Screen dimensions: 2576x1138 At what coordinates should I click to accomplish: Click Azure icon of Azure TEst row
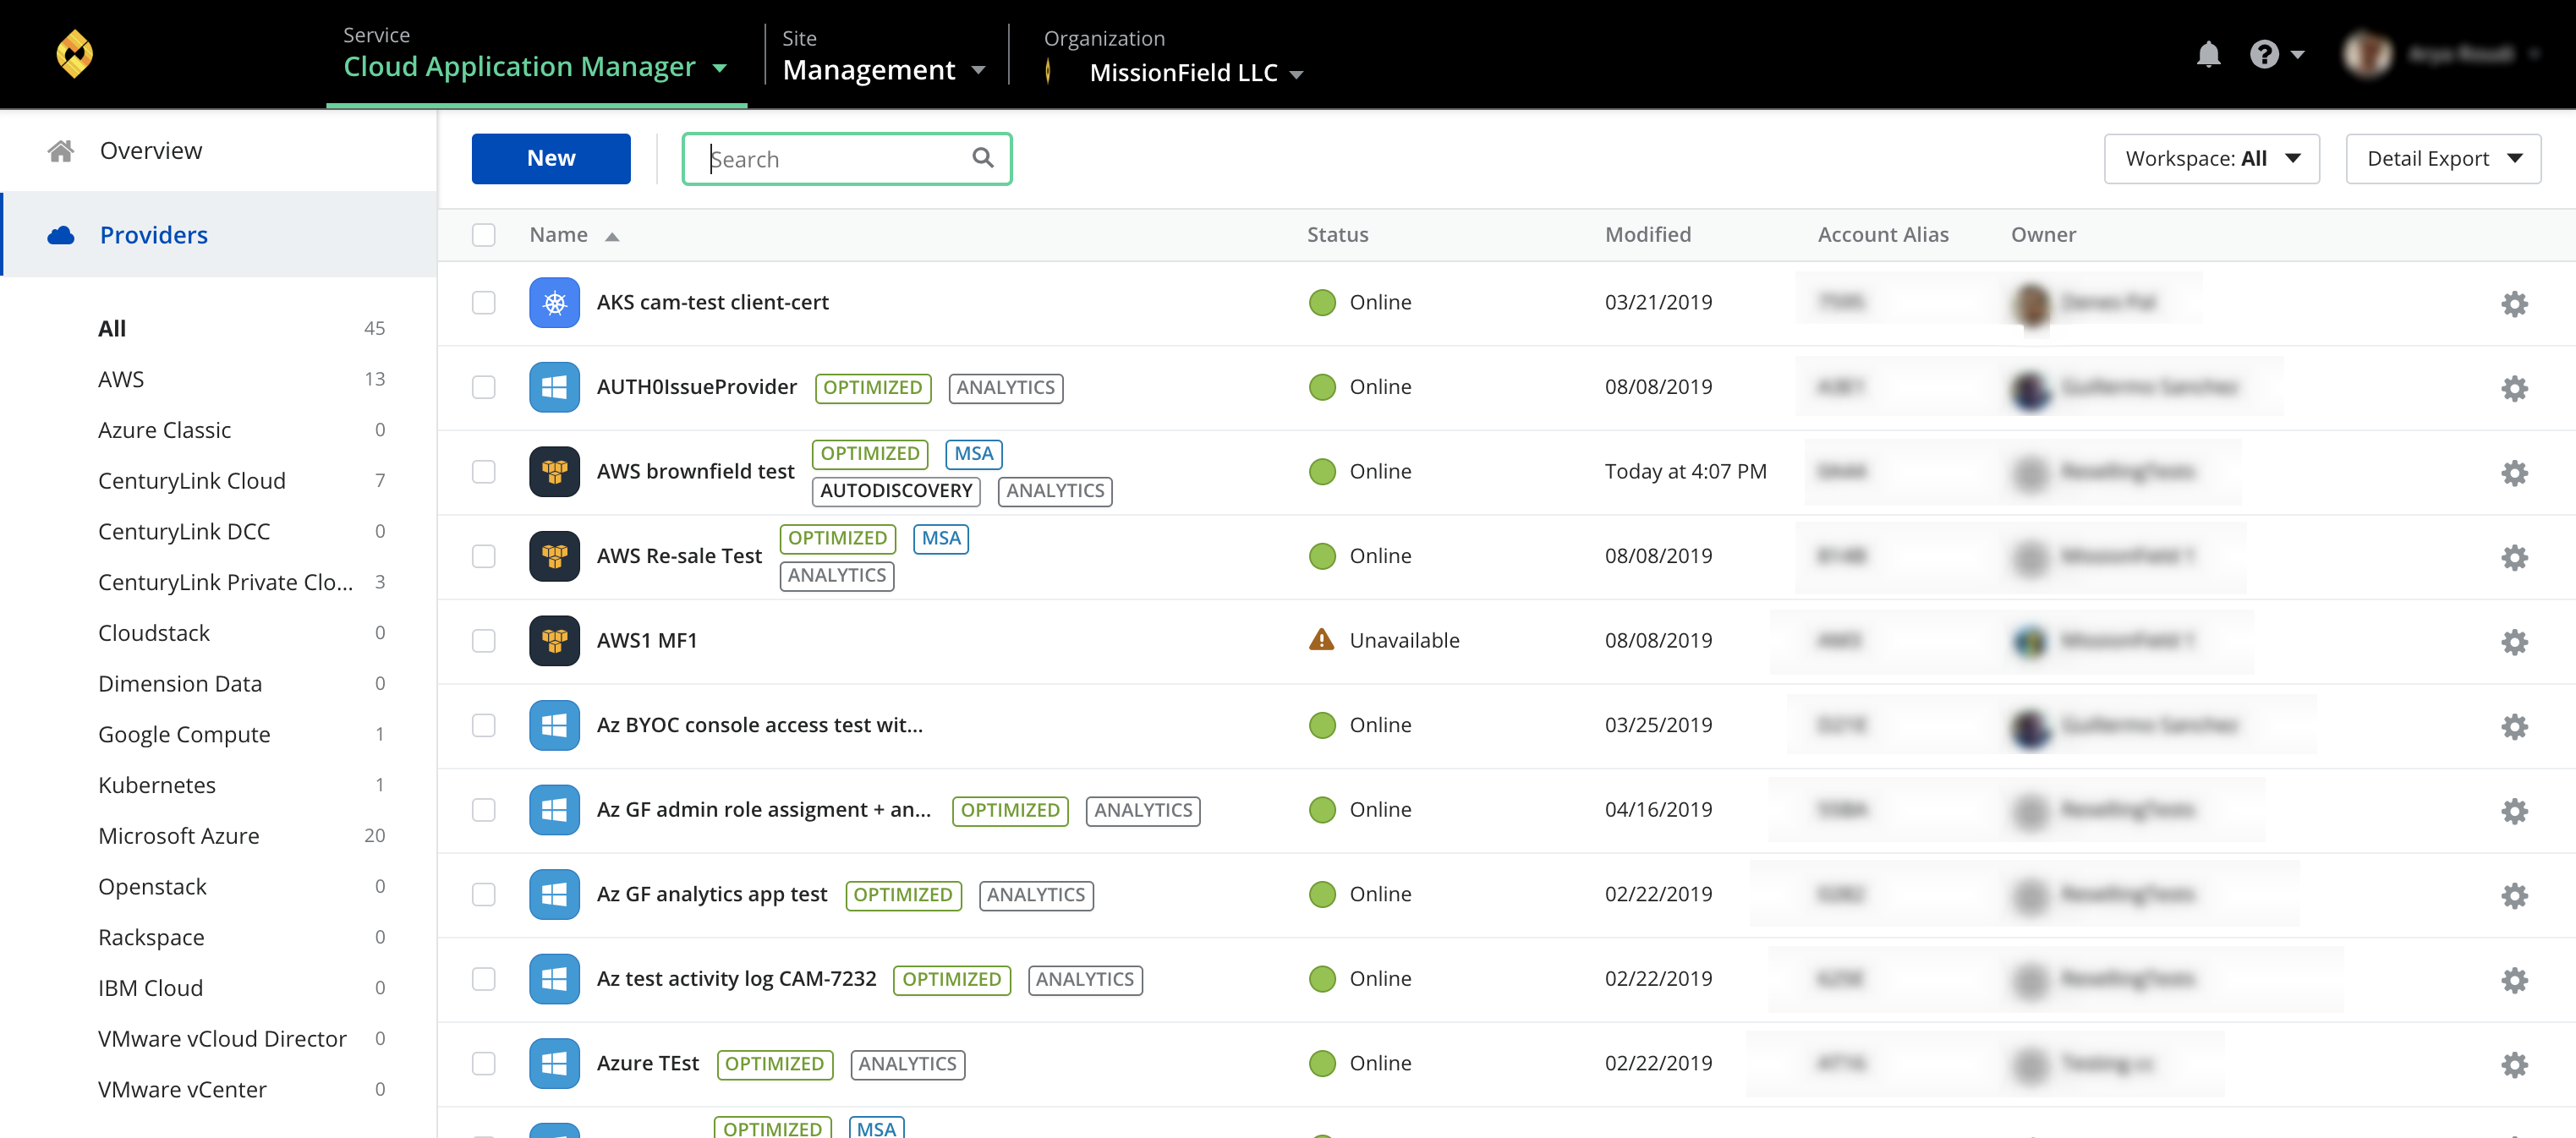[x=554, y=1063]
